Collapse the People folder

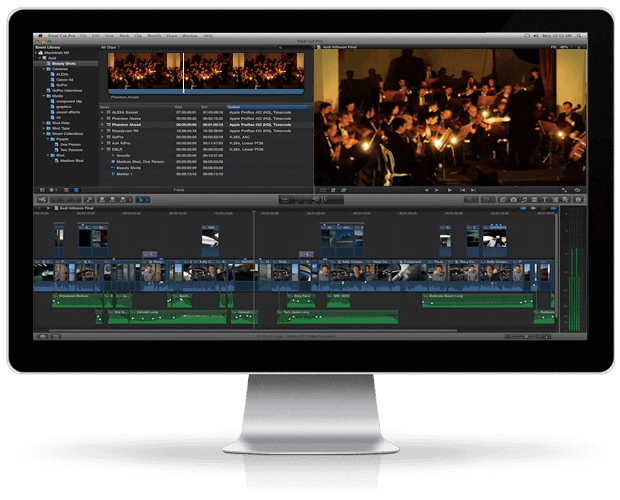(x=48, y=139)
